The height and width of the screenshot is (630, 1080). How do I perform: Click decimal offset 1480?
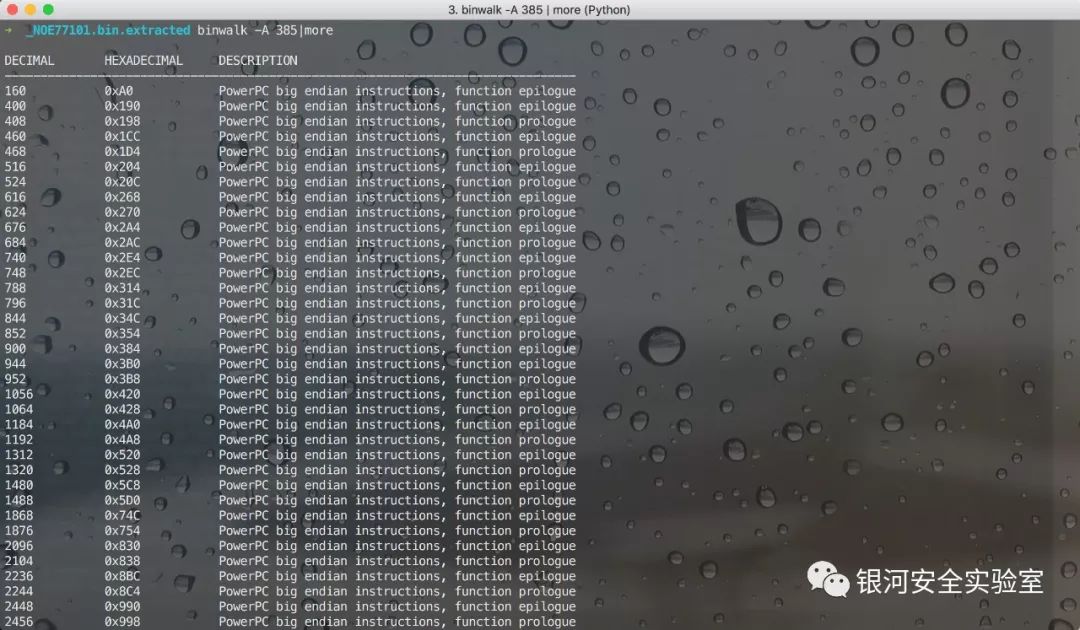pyautogui.click(x=19, y=485)
